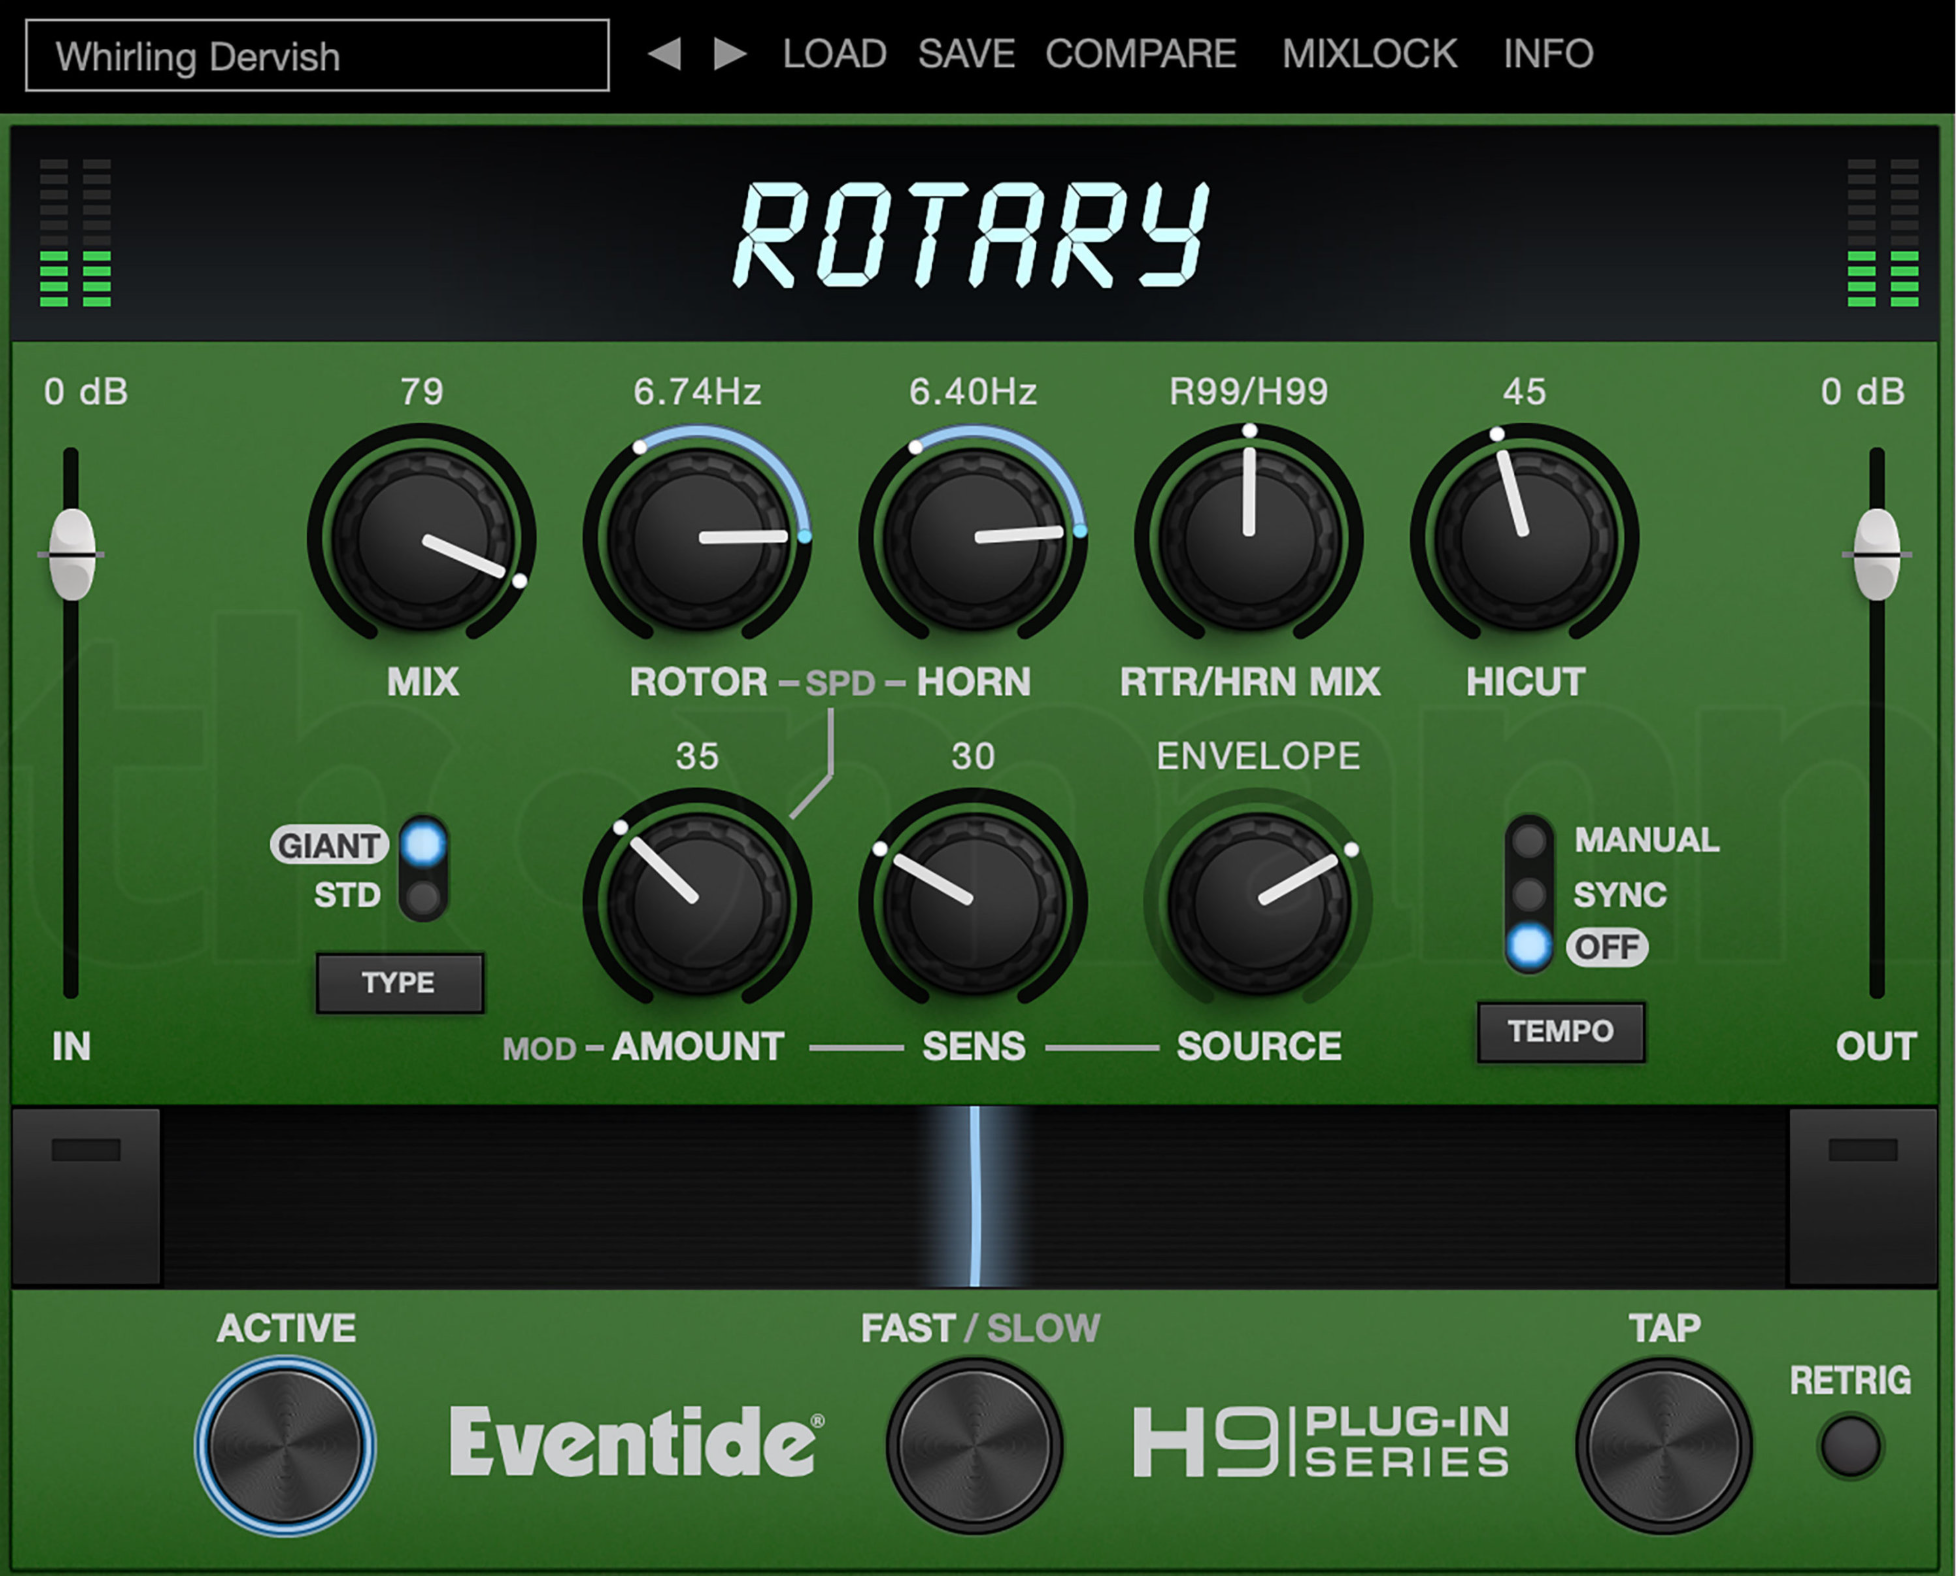Click the left ribbon end button
The width and height of the screenshot is (1958, 1576).
tap(86, 1196)
